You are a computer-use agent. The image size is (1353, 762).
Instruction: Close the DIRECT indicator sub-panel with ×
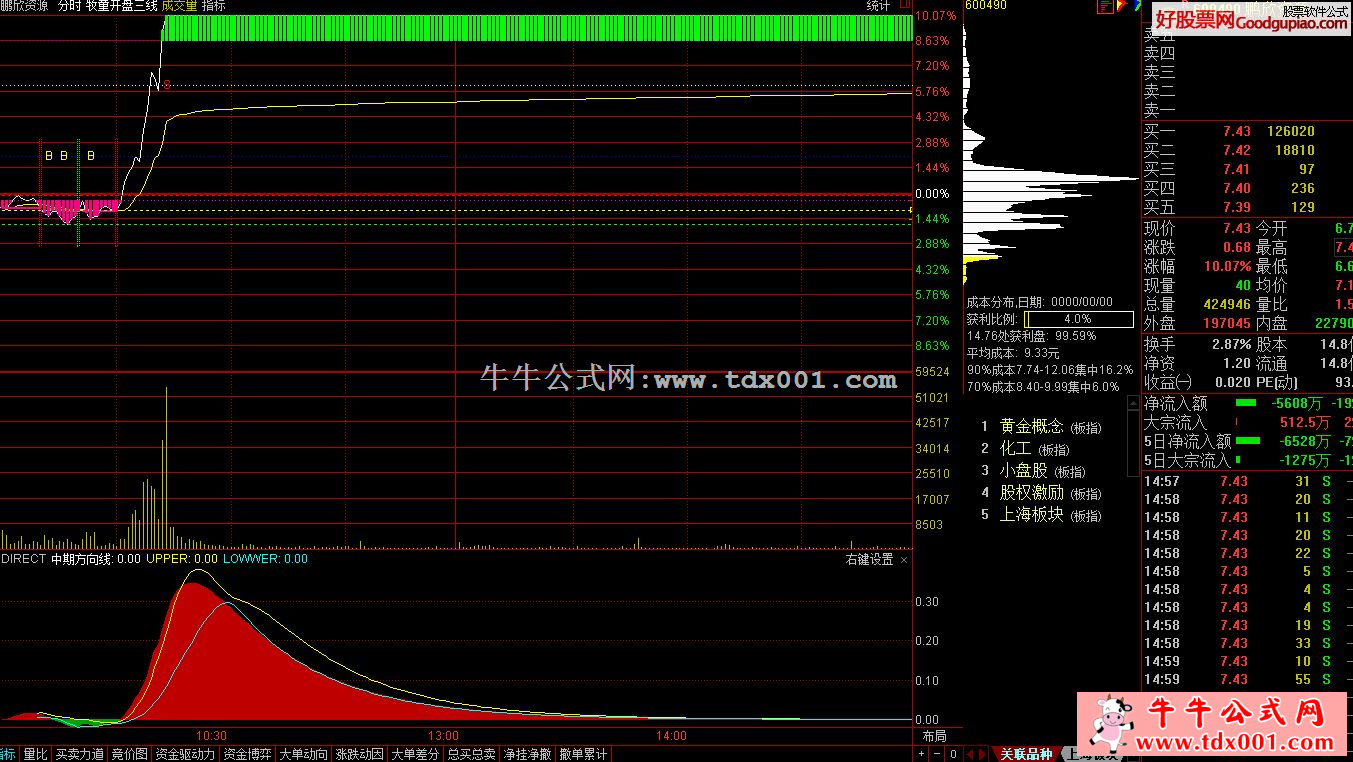pyautogui.click(x=904, y=559)
